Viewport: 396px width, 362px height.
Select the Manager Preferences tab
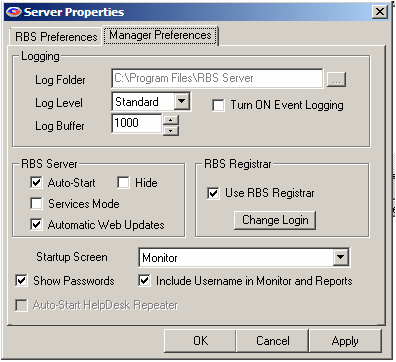160,35
